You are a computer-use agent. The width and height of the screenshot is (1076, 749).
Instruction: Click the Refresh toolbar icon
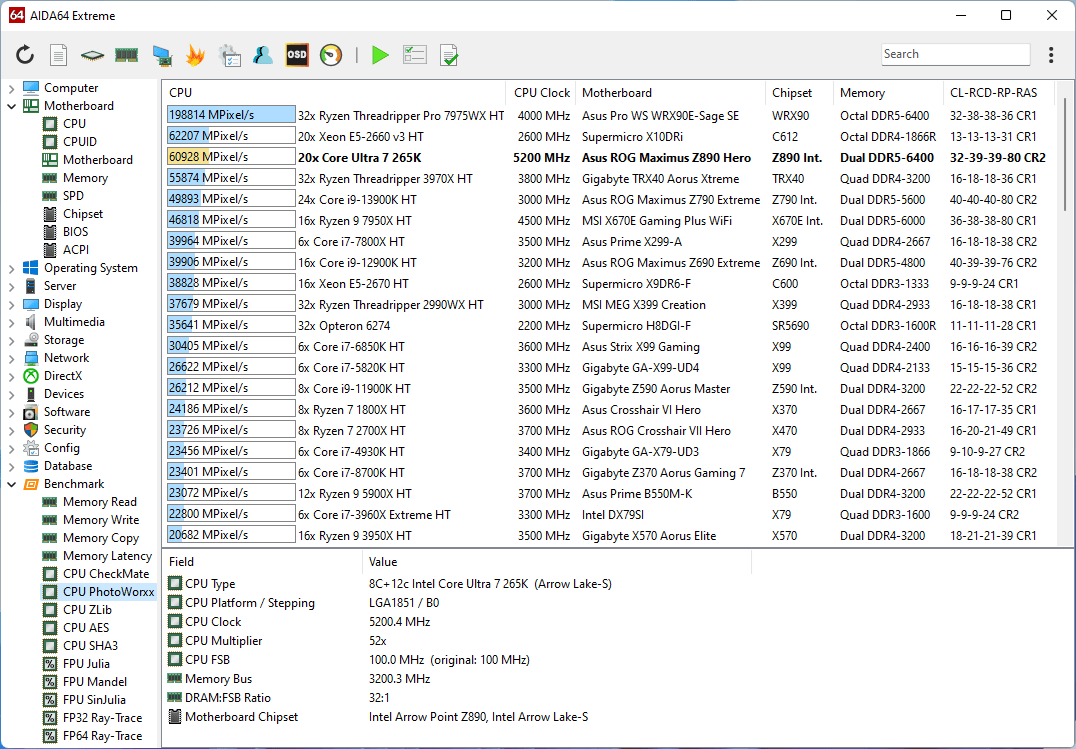point(26,55)
